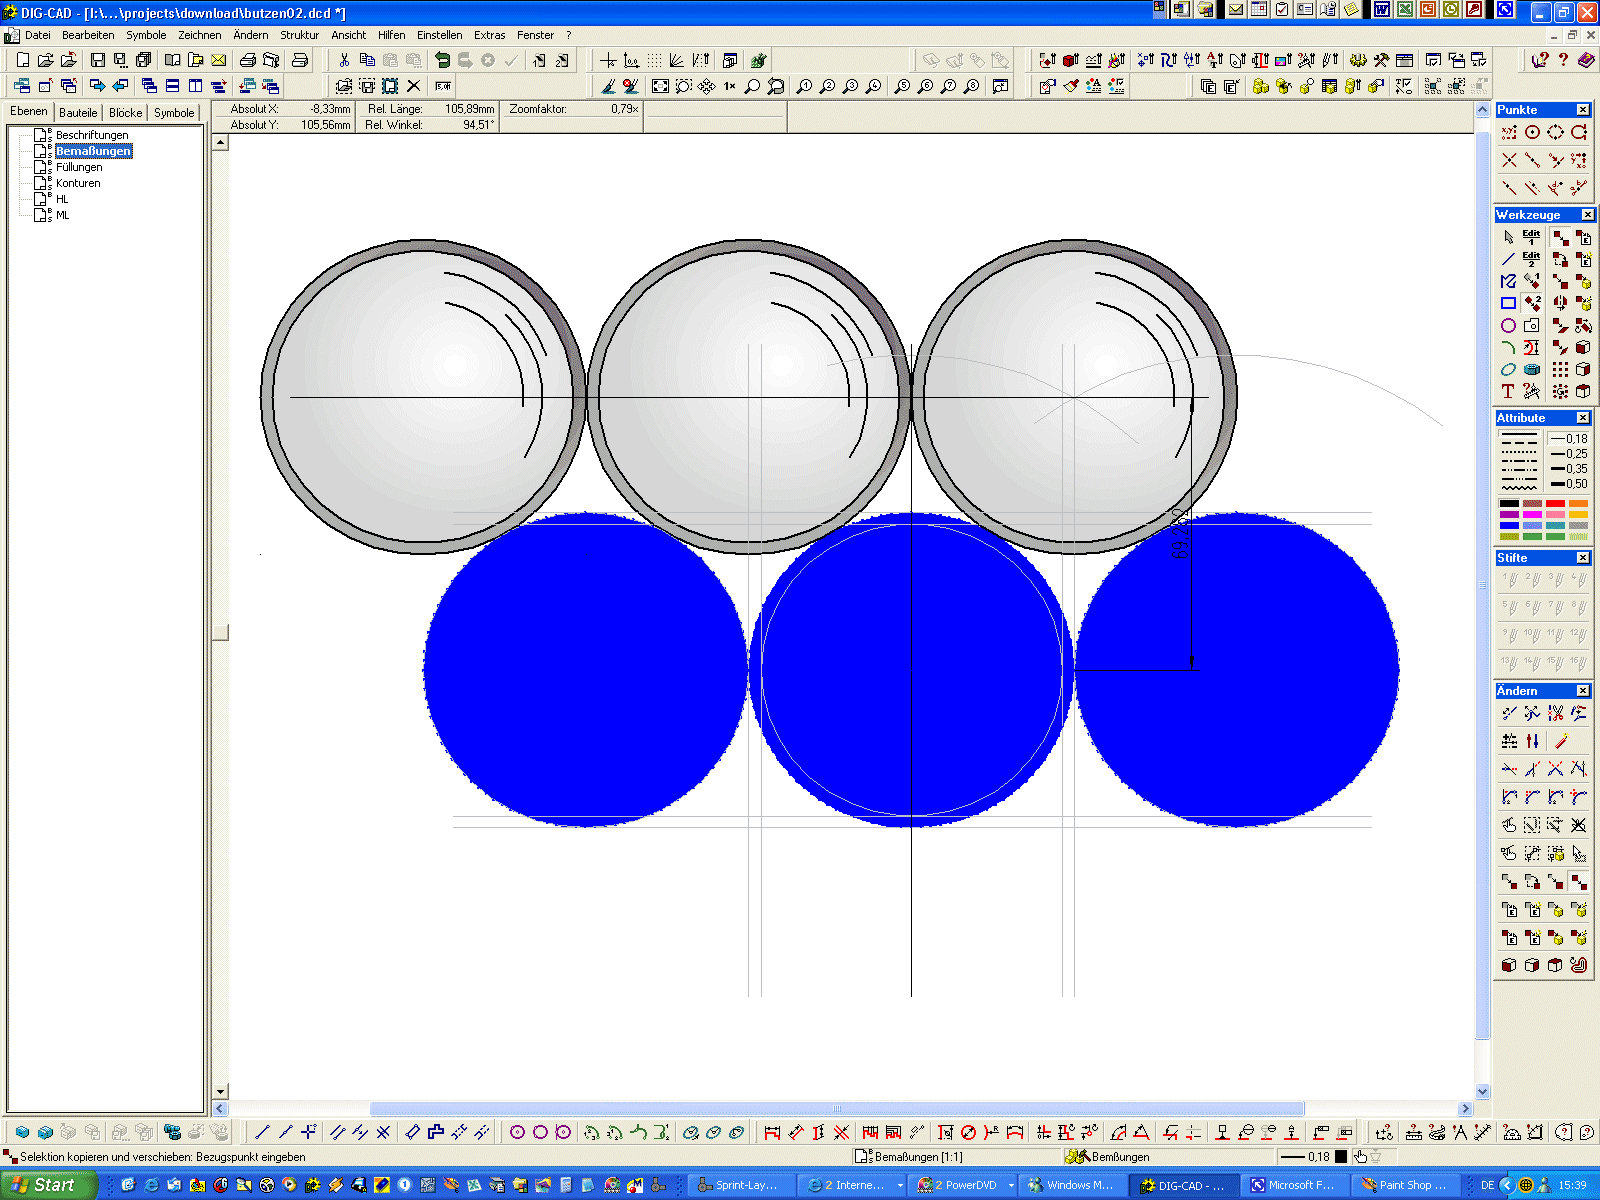Viewport: 1600px width, 1200px height.
Task: Pick the black color swatch in Attribute
Action: point(1509,503)
